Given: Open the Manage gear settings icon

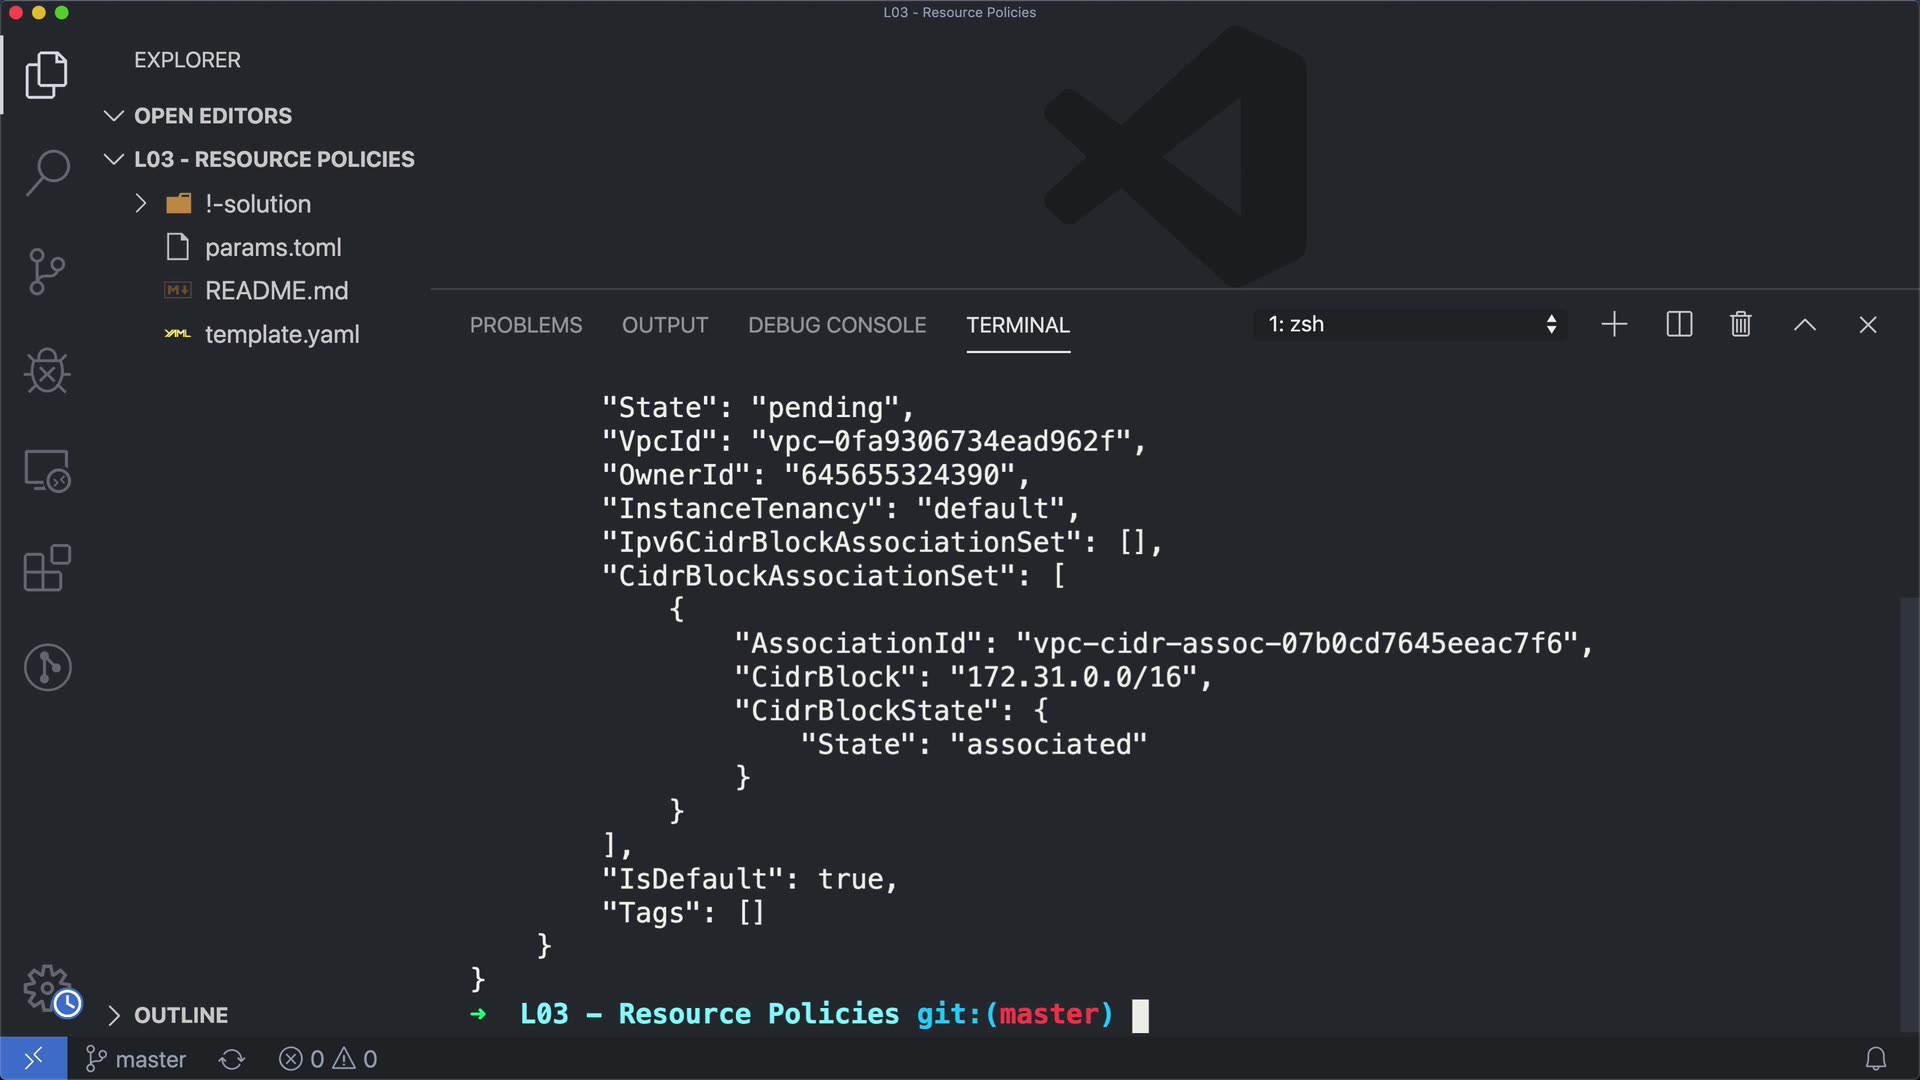Looking at the screenshot, I should click(47, 988).
